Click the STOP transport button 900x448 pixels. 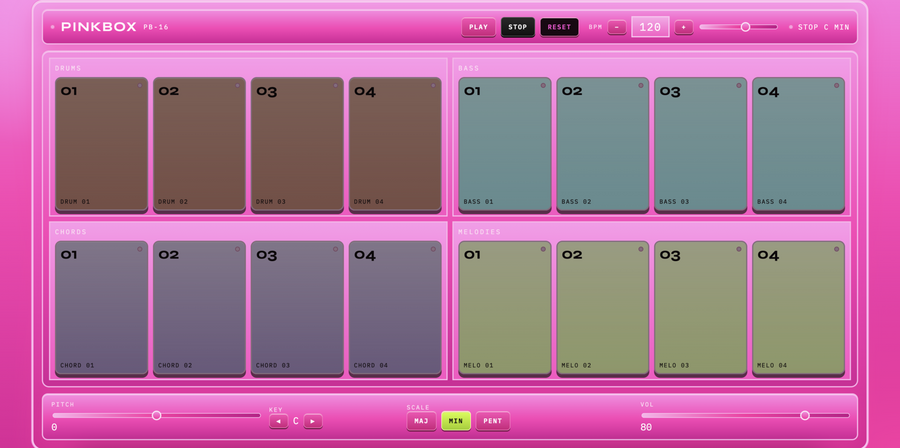point(517,27)
